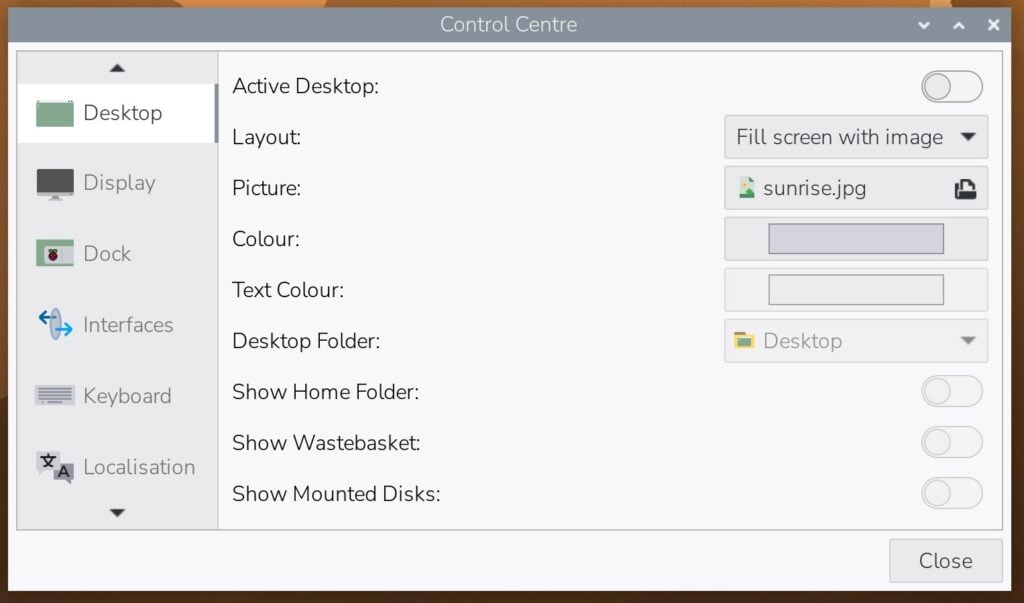Click the Close button
Viewport: 1024px width, 603px height.
click(945, 561)
